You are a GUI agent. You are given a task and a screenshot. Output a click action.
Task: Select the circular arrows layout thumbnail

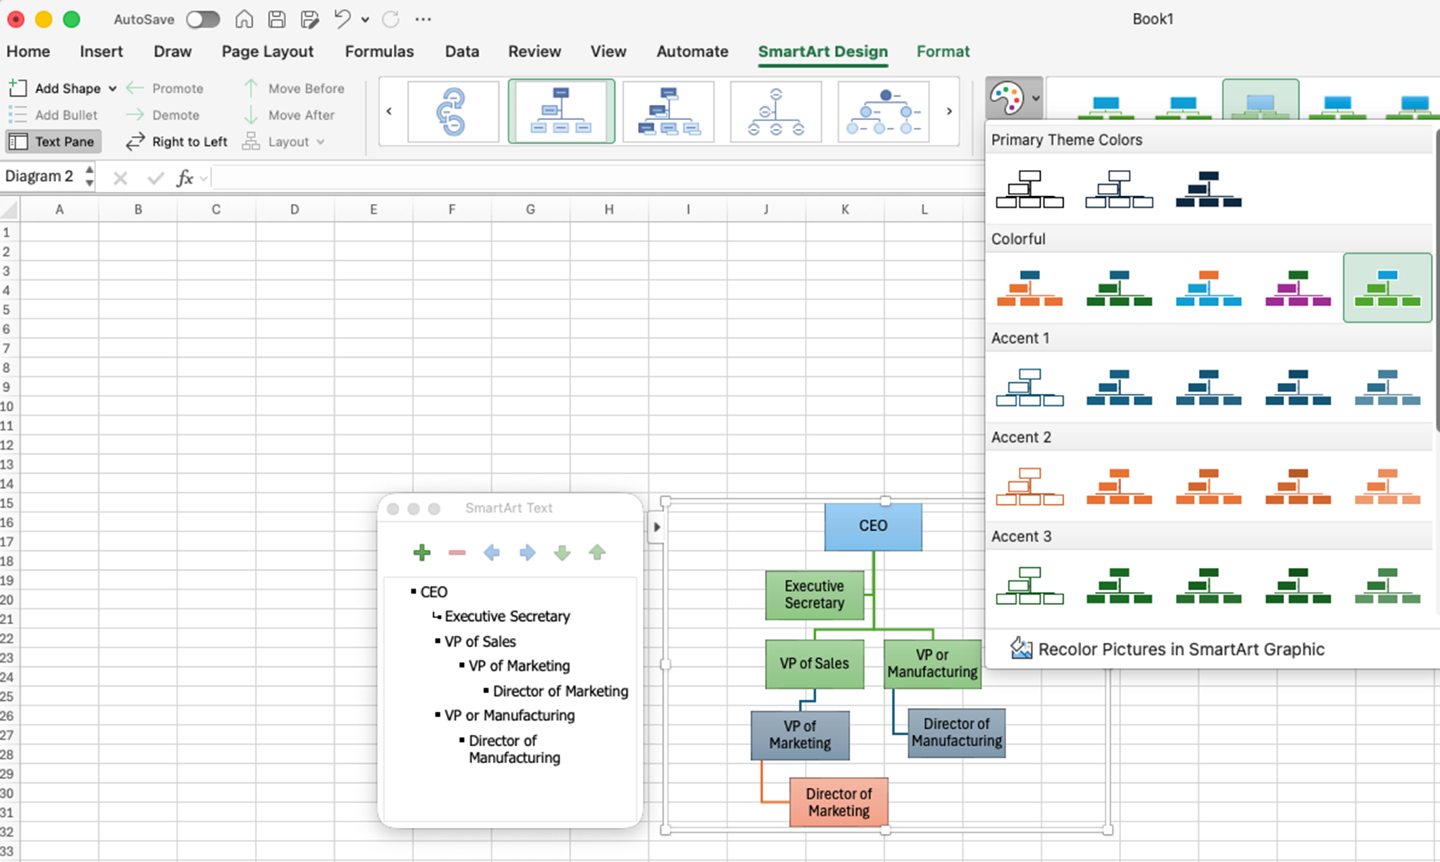pos(453,111)
